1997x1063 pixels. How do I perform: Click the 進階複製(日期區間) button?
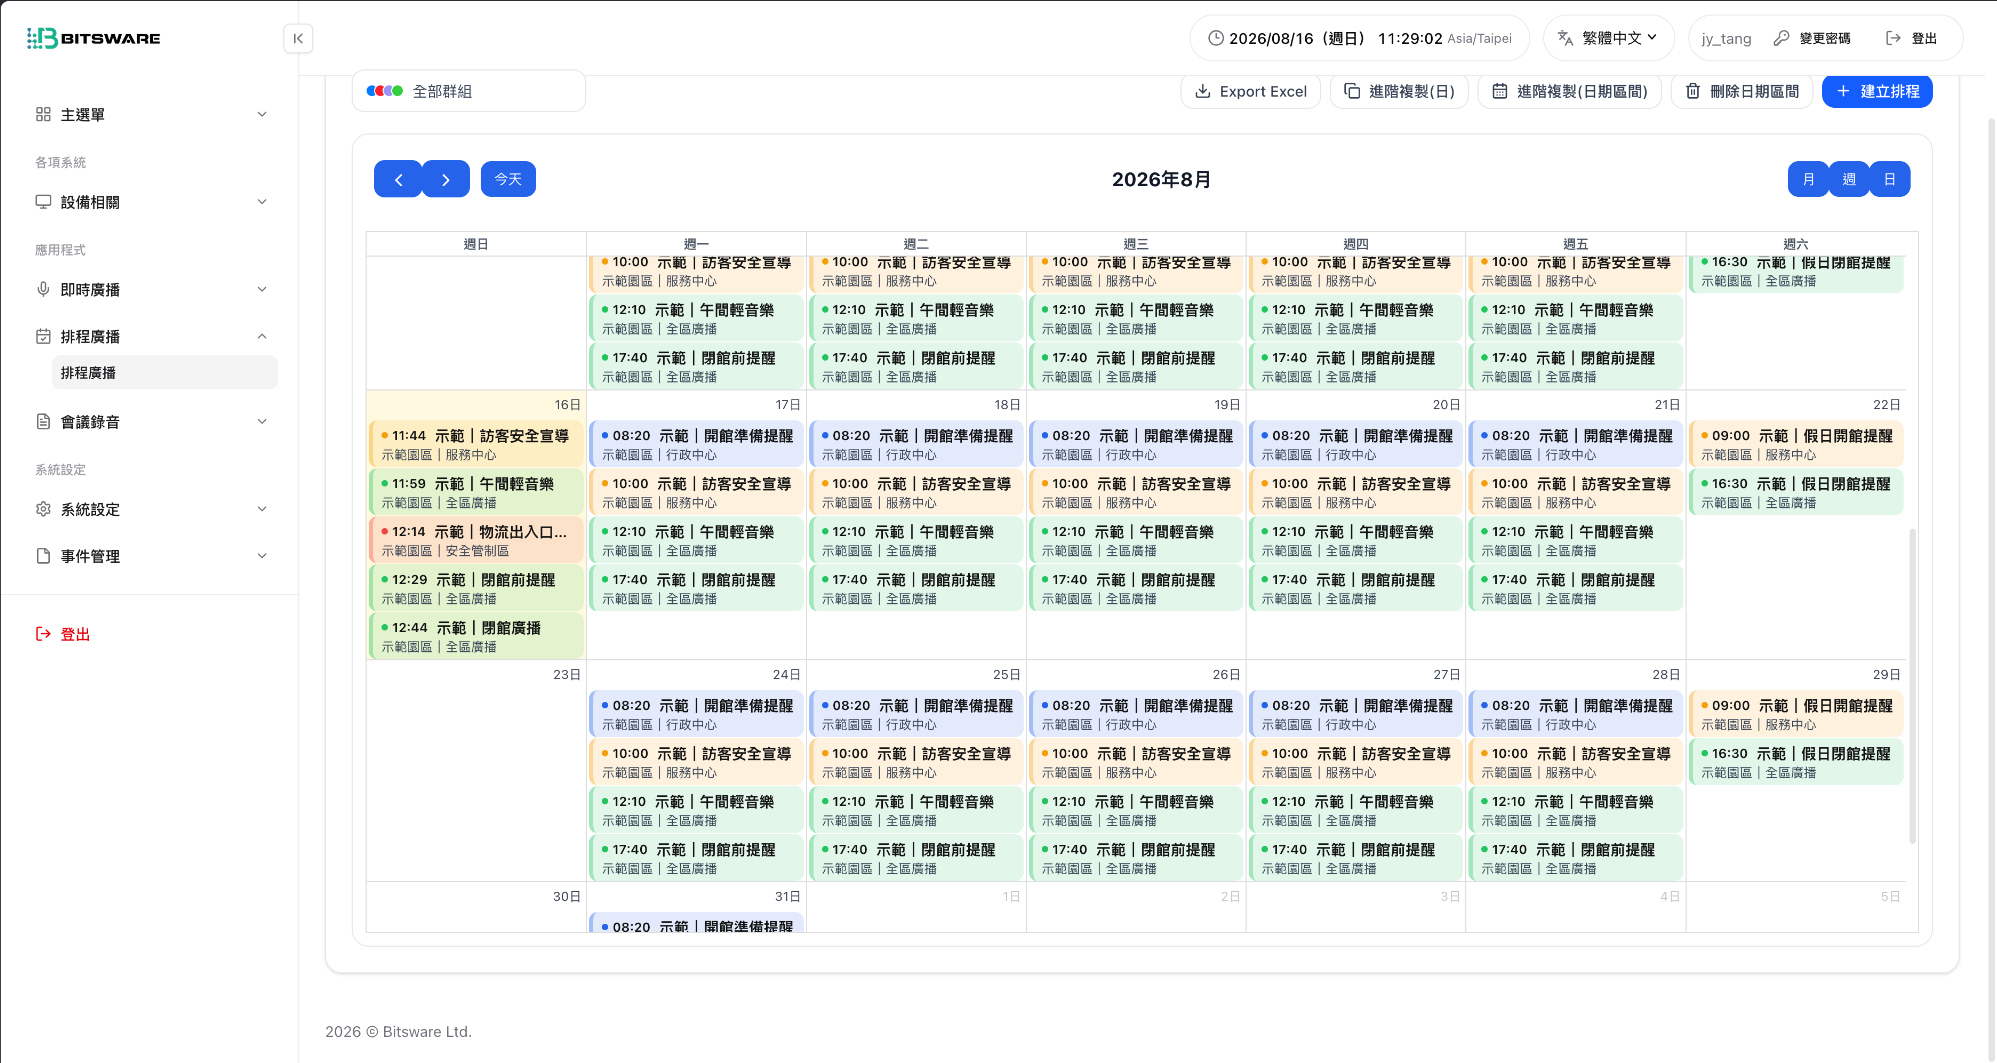tap(1570, 91)
